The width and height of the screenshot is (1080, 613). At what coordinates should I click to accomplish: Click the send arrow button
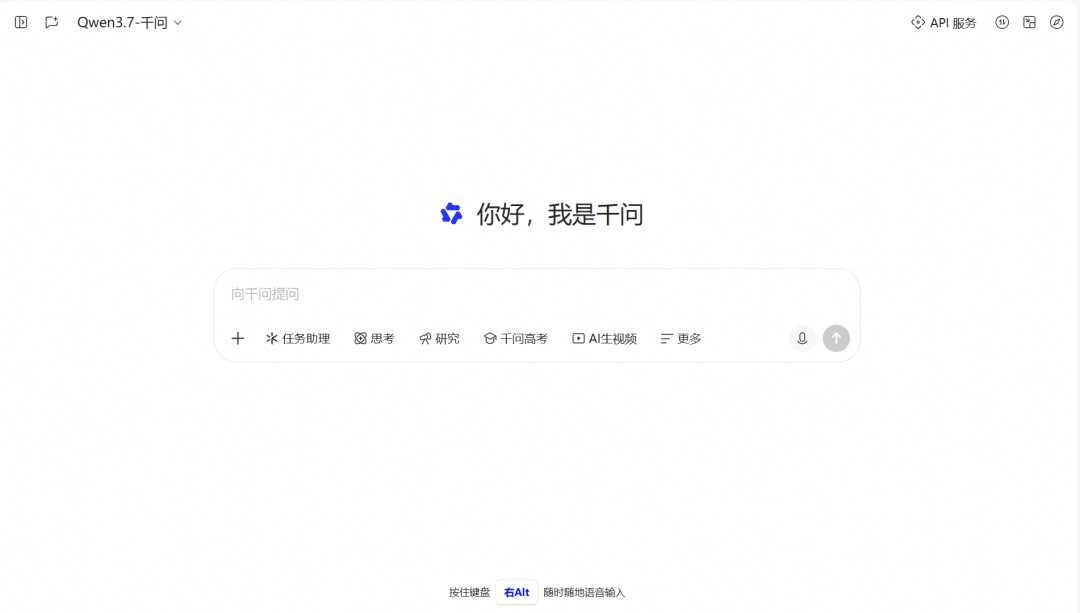836,338
